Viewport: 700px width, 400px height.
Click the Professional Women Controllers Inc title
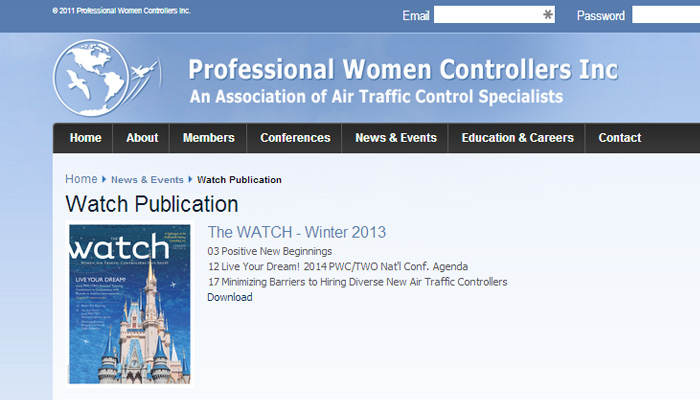(403, 70)
